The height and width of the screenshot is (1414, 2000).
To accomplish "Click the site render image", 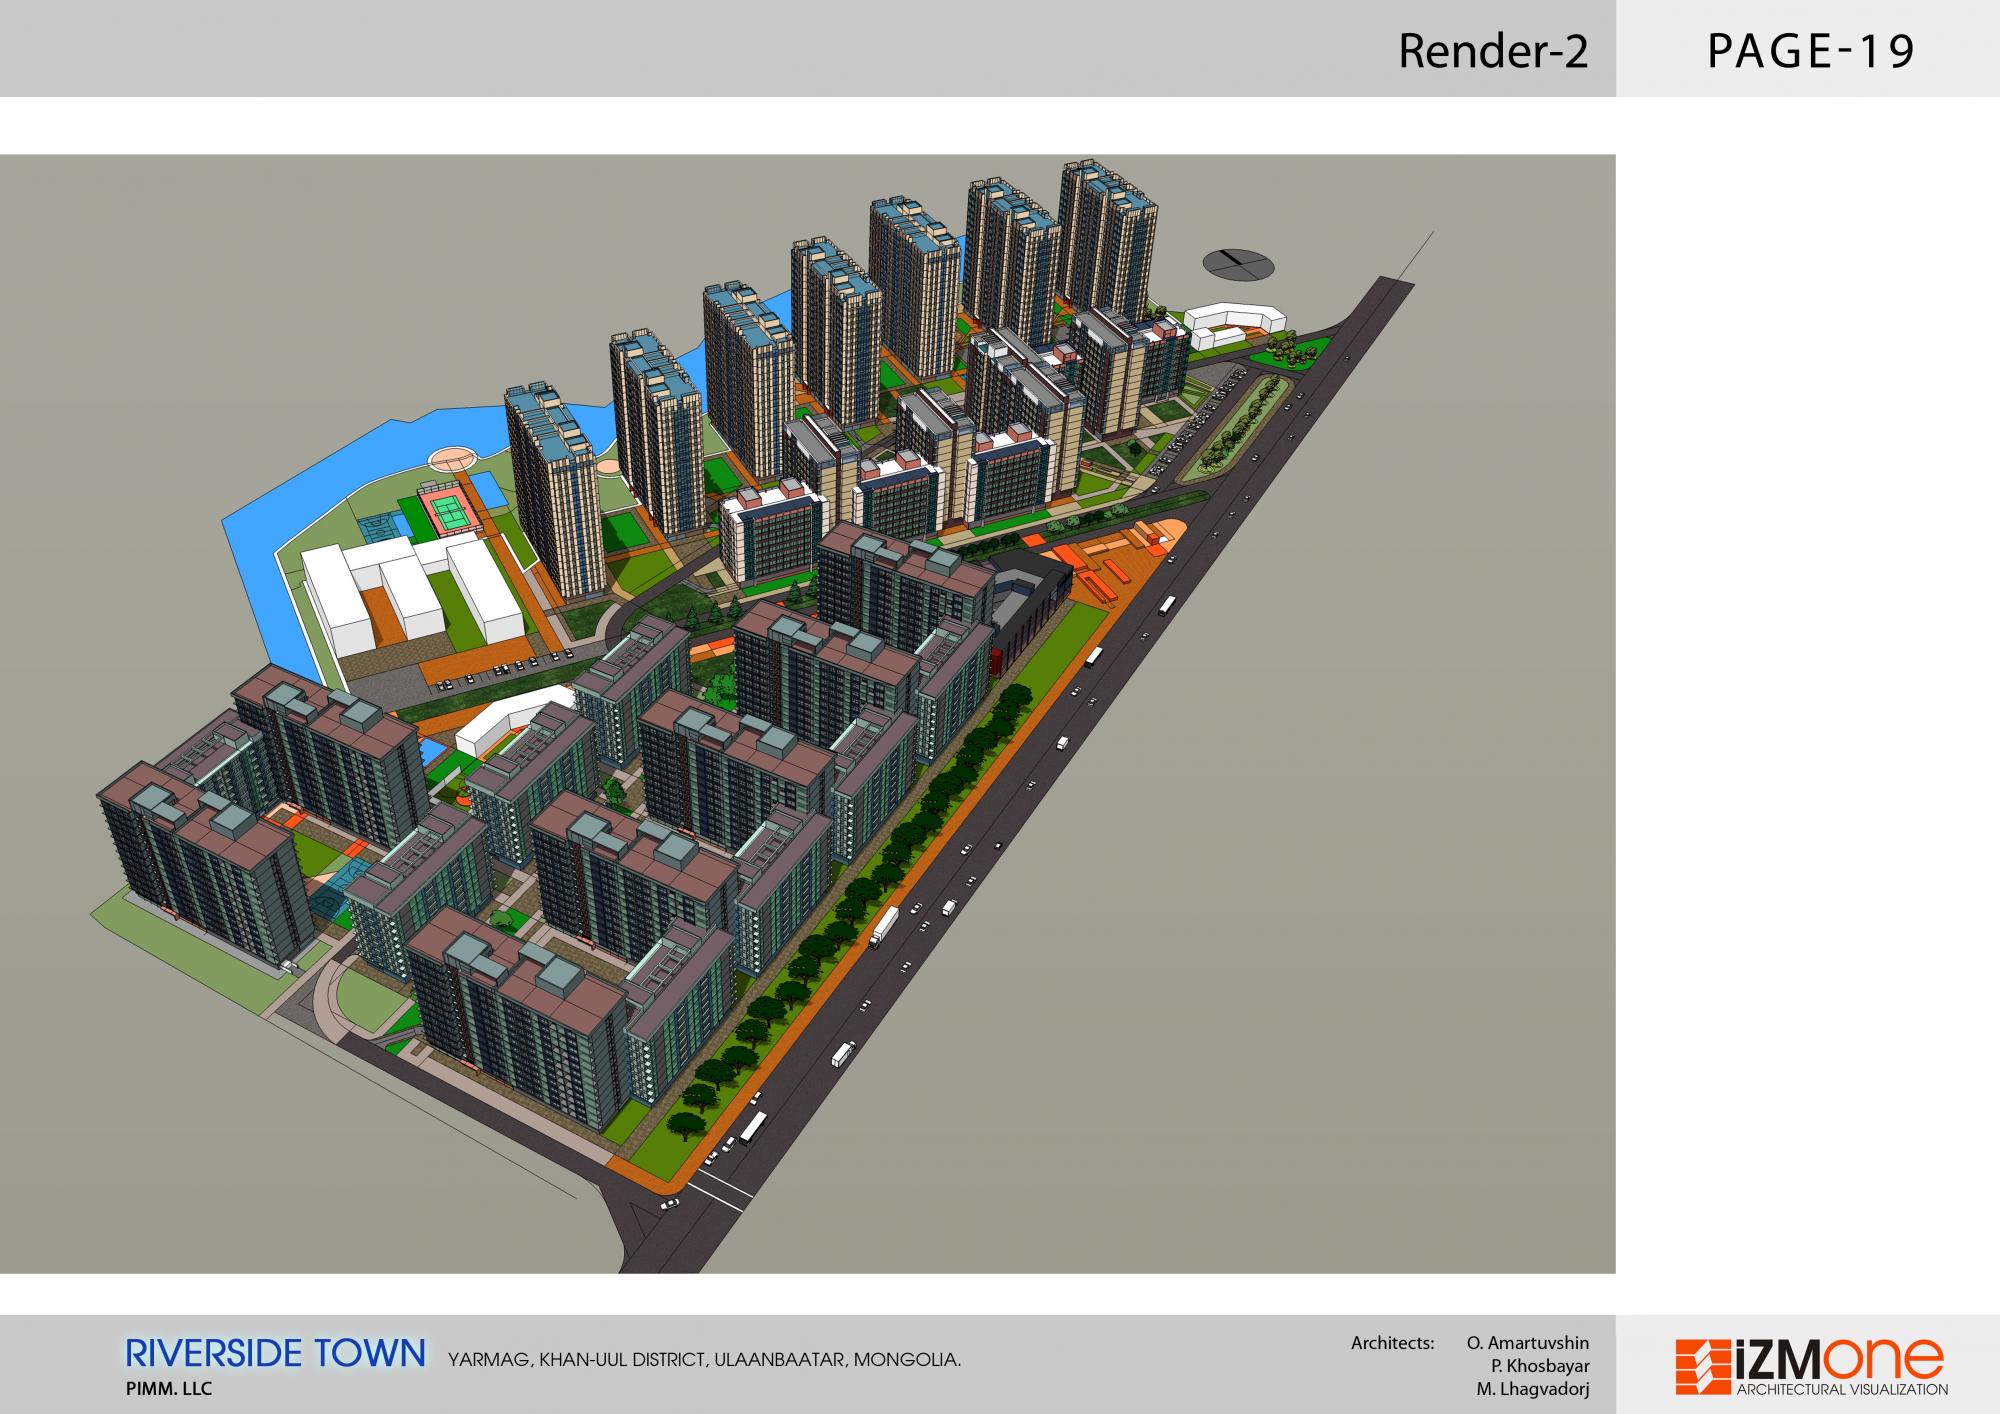I will [x=807, y=714].
